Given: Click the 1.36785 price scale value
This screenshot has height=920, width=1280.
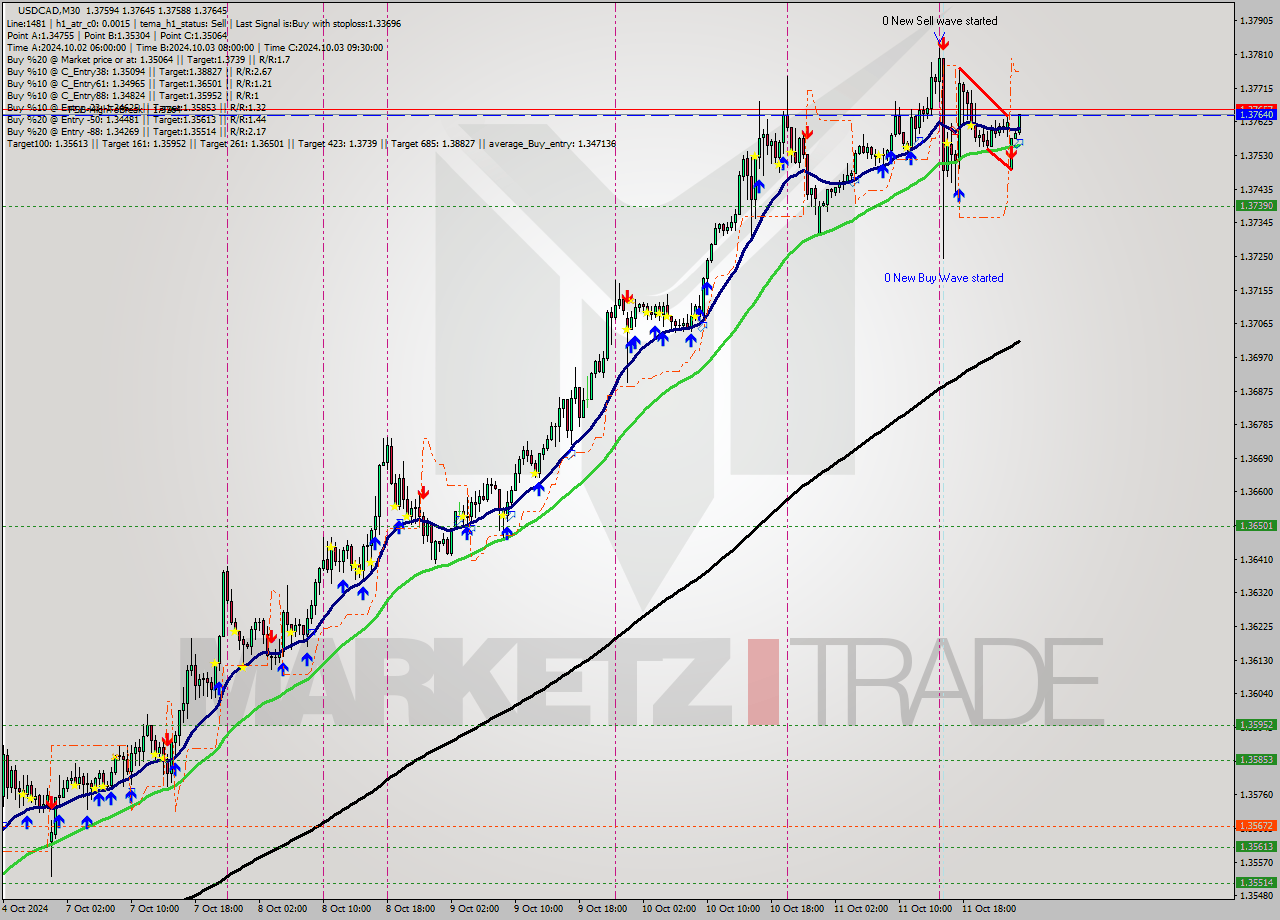Looking at the screenshot, I should (1256, 424).
